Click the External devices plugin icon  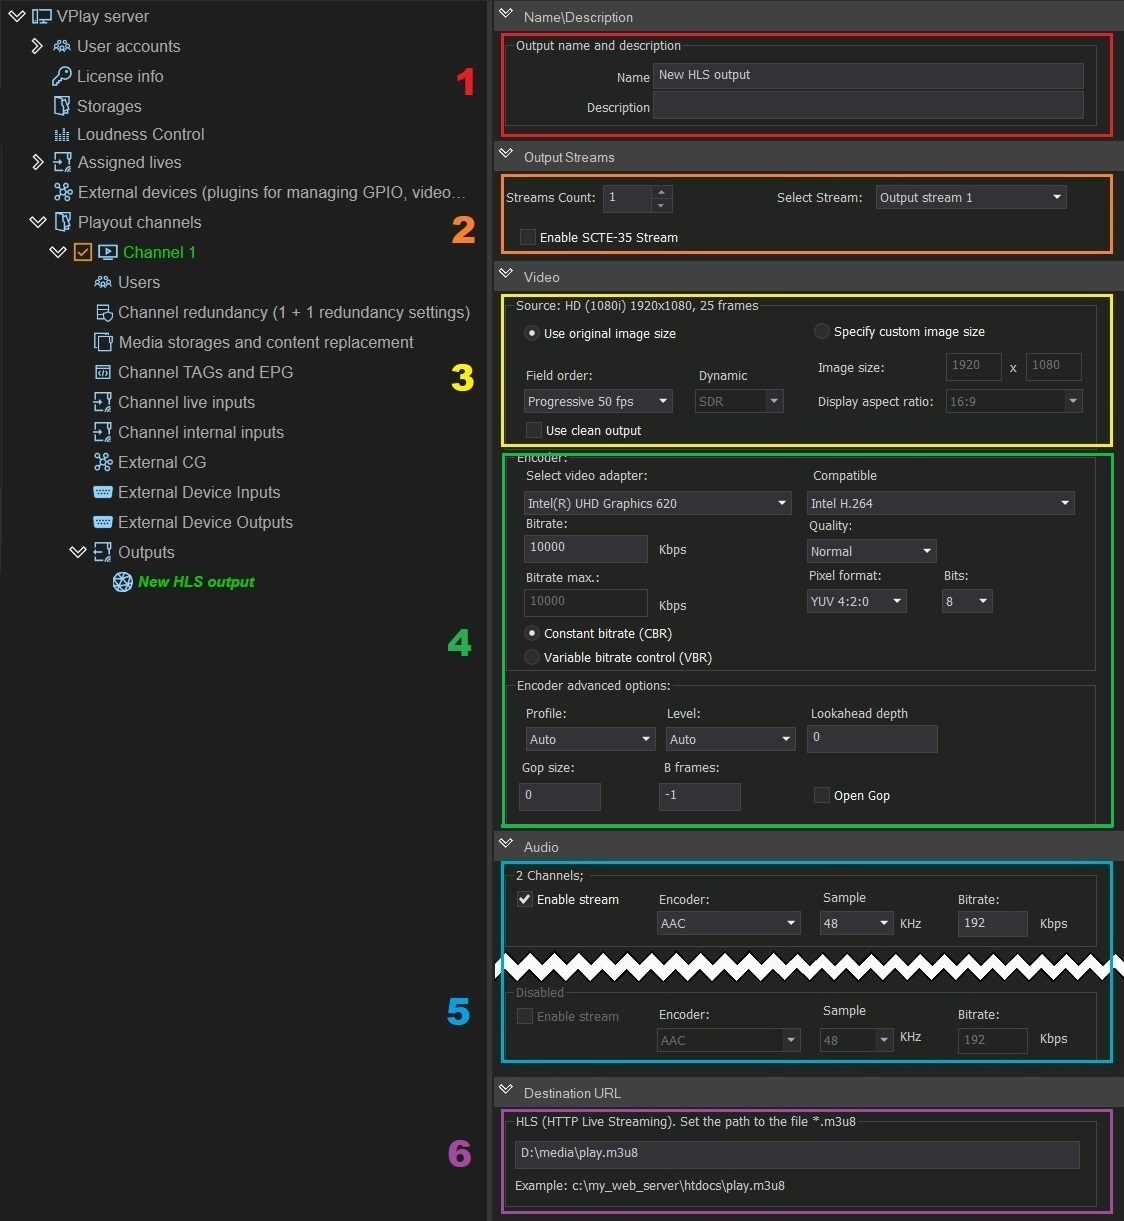pos(62,192)
